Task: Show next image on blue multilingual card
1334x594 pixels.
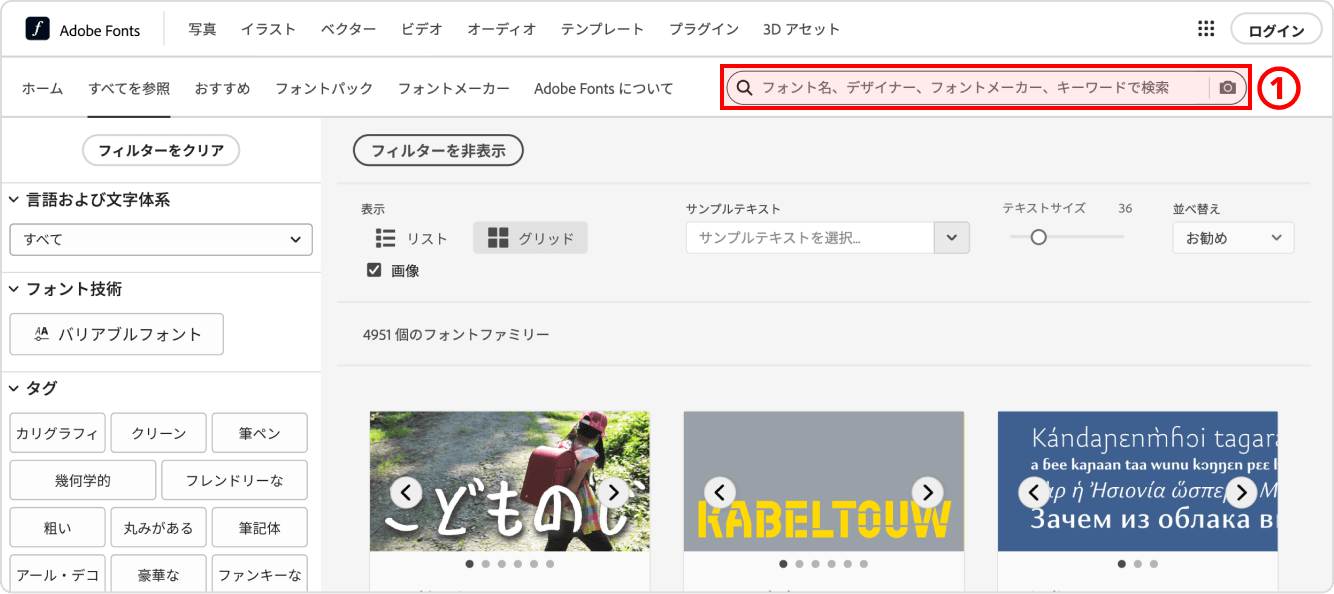Action: (1241, 492)
